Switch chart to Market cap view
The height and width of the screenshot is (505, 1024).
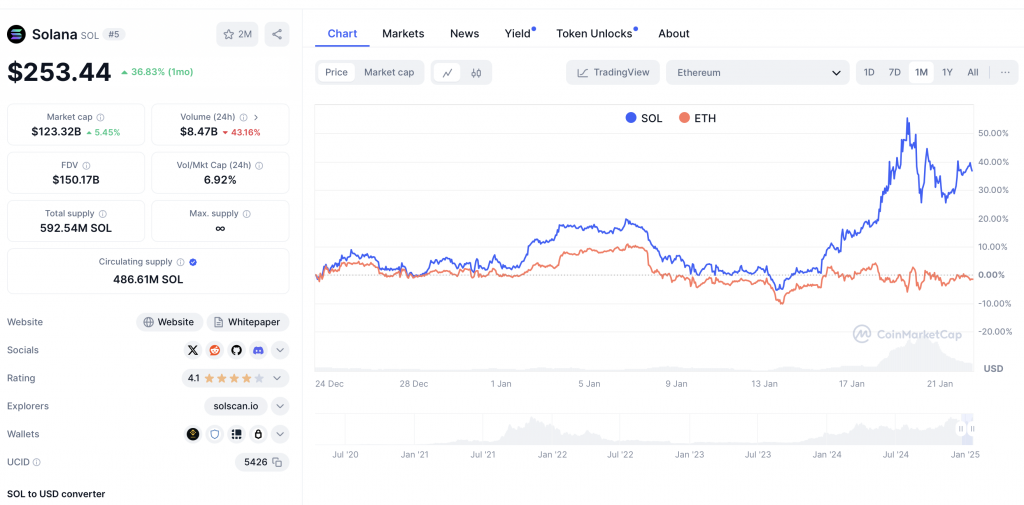click(389, 73)
